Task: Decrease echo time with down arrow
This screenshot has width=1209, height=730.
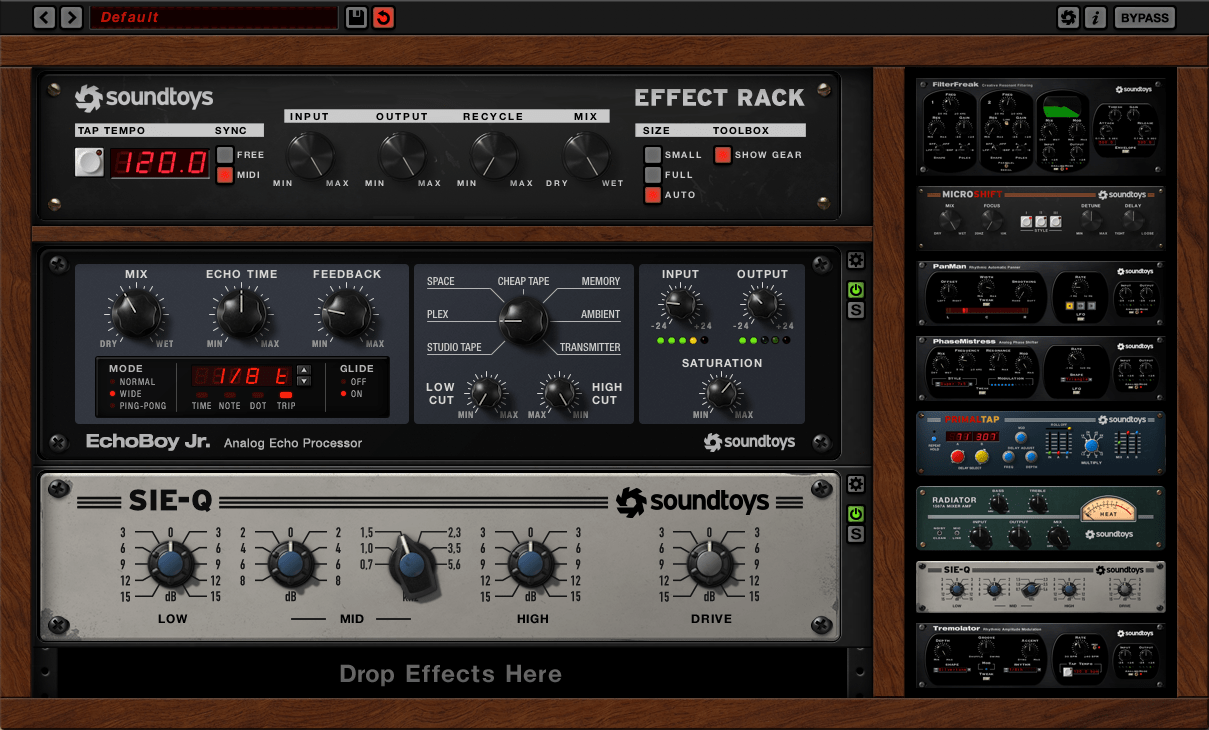Action: tap(304, 382)
